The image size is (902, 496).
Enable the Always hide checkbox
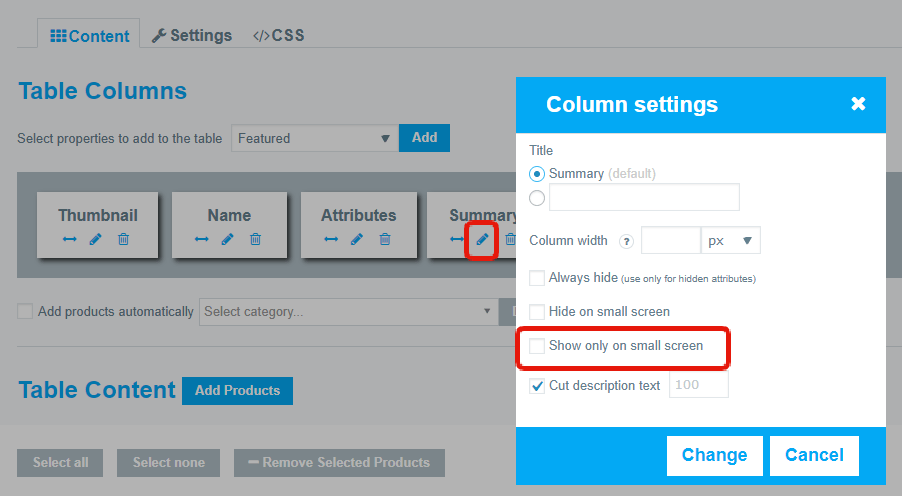click(x=537, y=278)
